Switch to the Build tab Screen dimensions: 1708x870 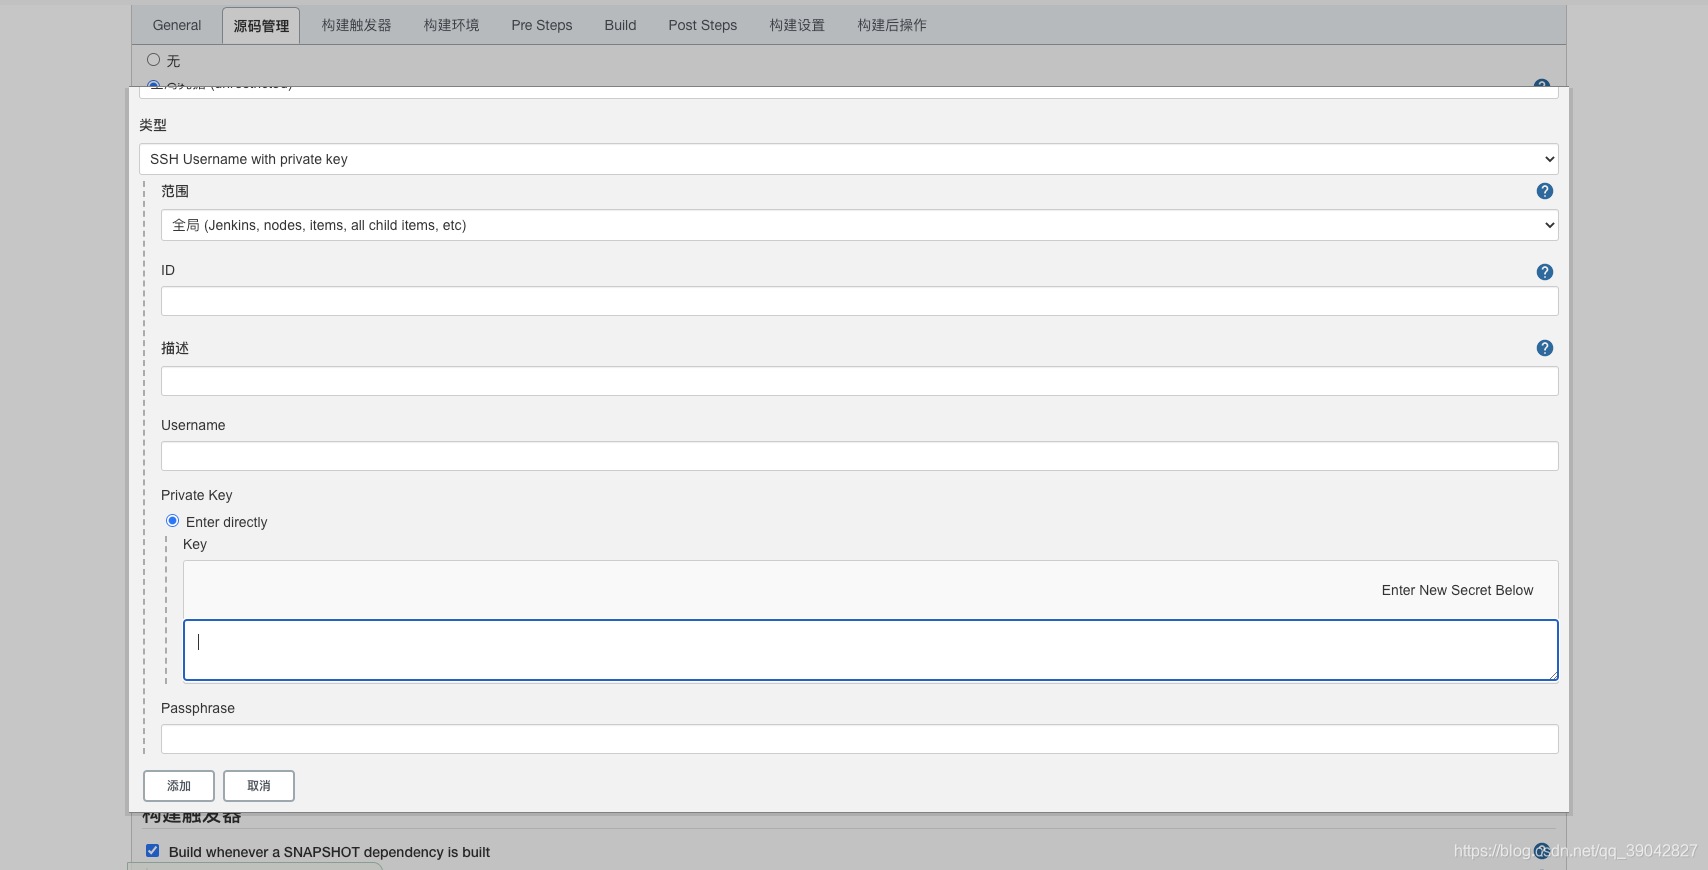[620, 25]
